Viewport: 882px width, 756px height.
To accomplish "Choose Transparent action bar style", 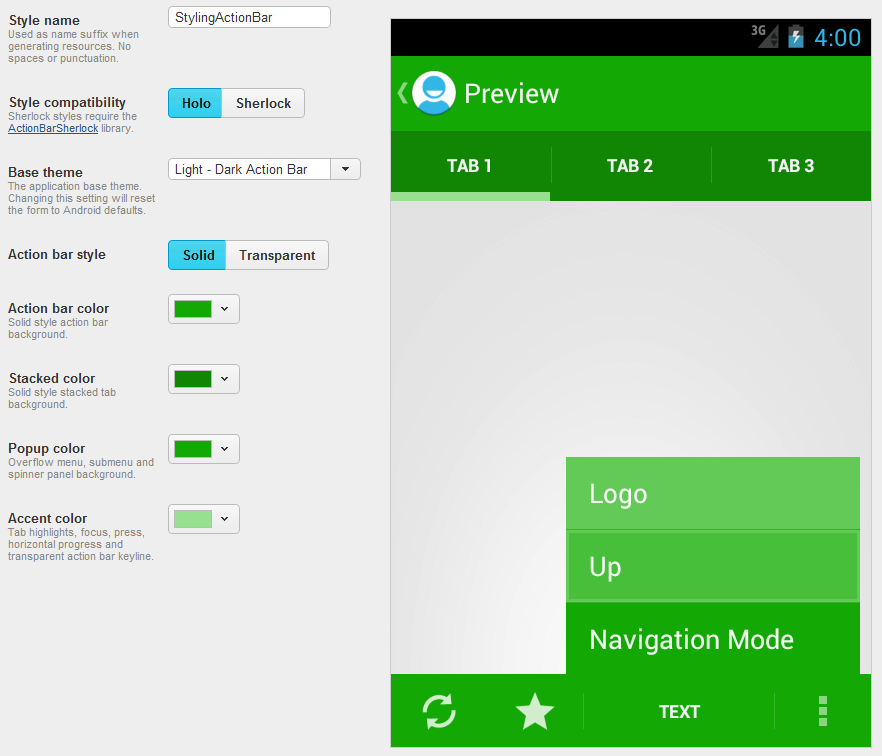I will (277, 255).
